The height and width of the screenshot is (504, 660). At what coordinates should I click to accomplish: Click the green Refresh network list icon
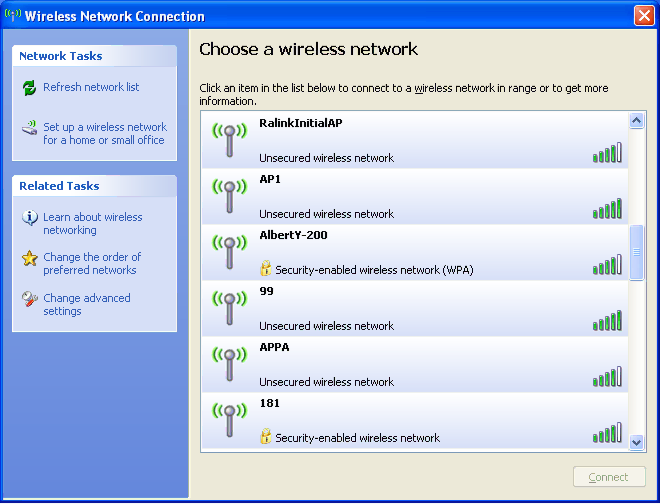pyautogui.click(x=29, y=88)
